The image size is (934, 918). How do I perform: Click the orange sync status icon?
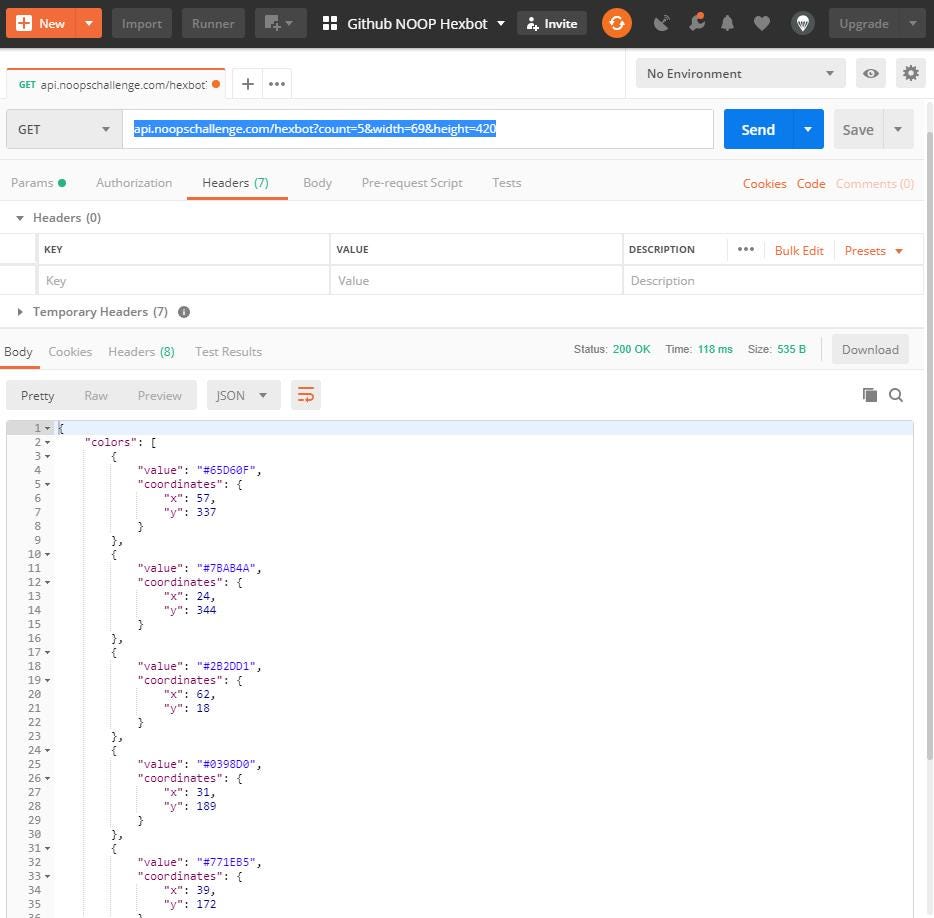pyautogui.click(x=617, y=23)
